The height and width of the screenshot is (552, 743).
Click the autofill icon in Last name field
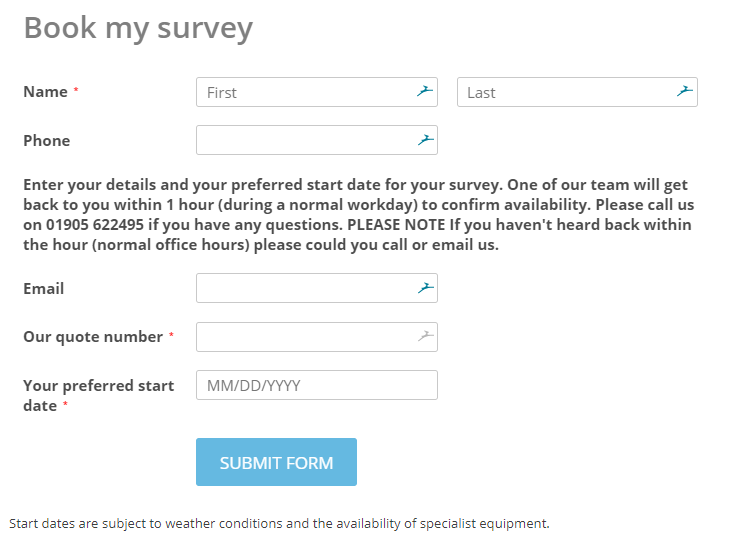pos(685,92)
